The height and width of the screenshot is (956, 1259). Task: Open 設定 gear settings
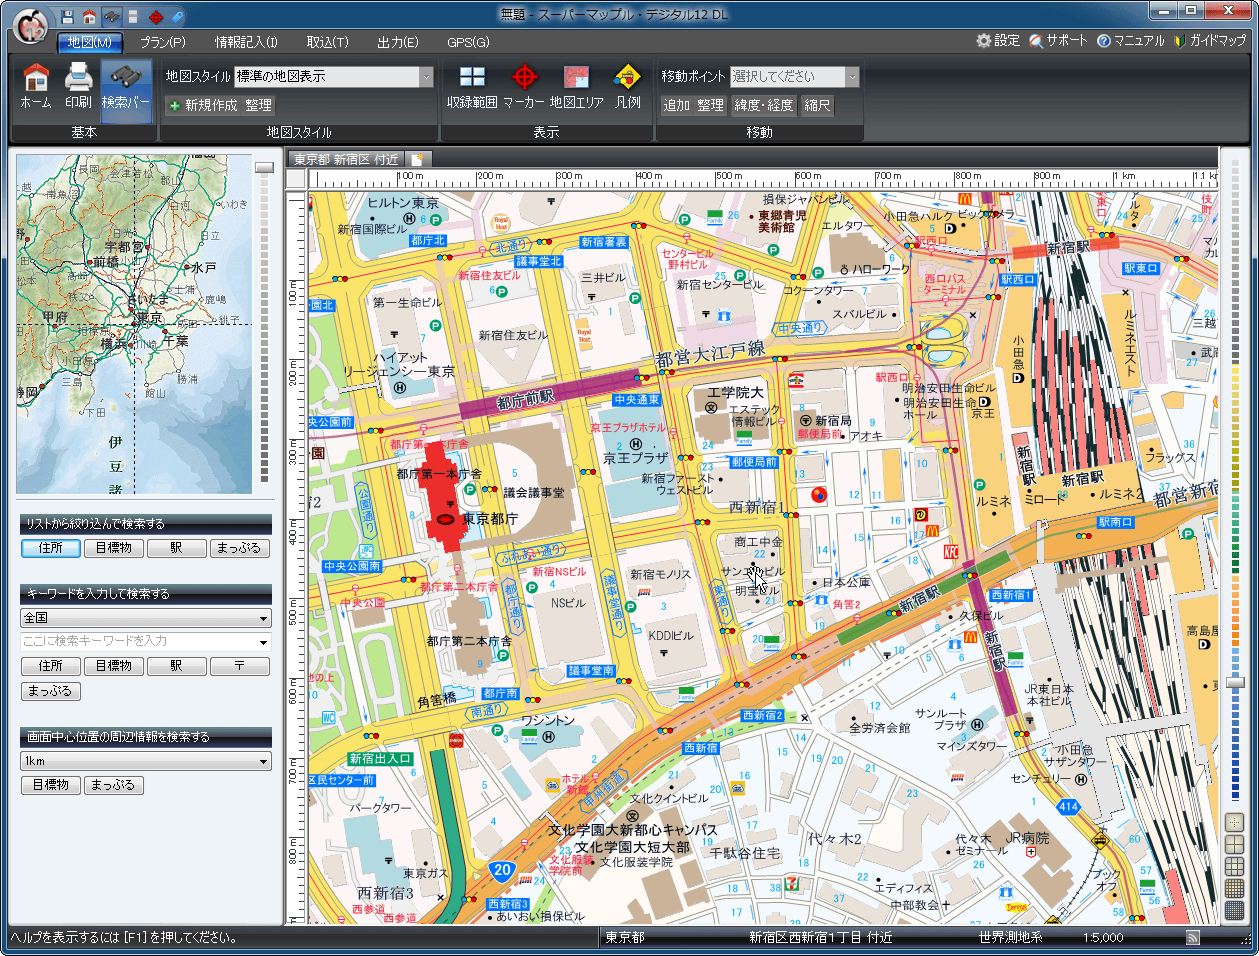tap(998, 41)
